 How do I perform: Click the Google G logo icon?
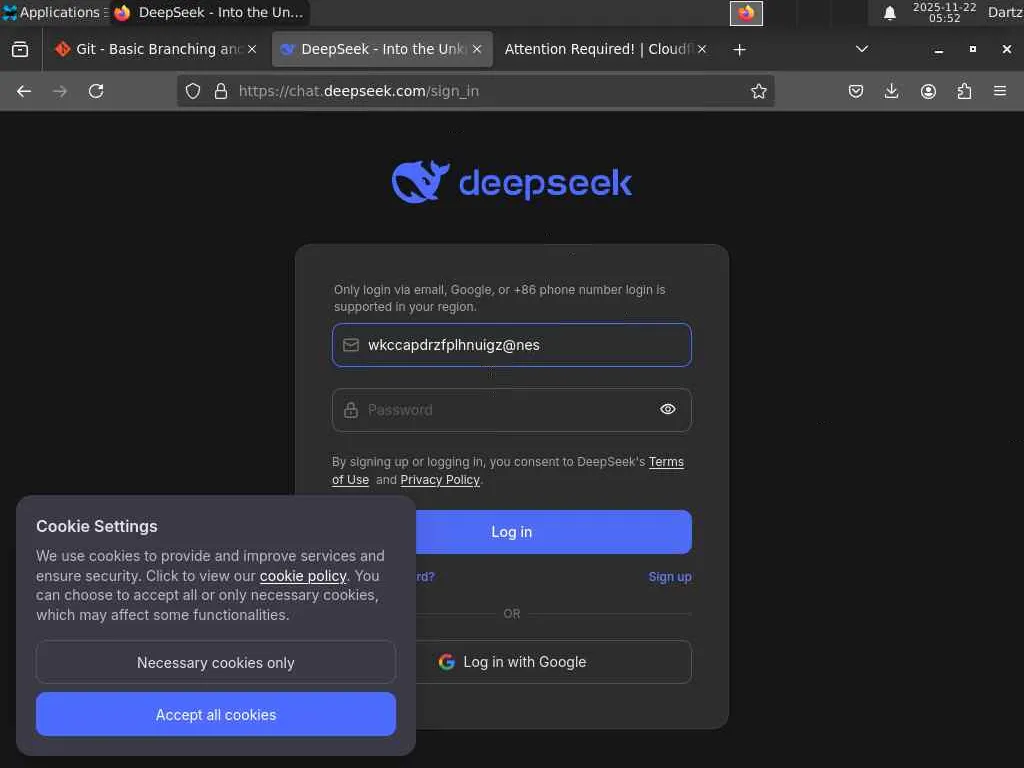click(x=447, y=662)
